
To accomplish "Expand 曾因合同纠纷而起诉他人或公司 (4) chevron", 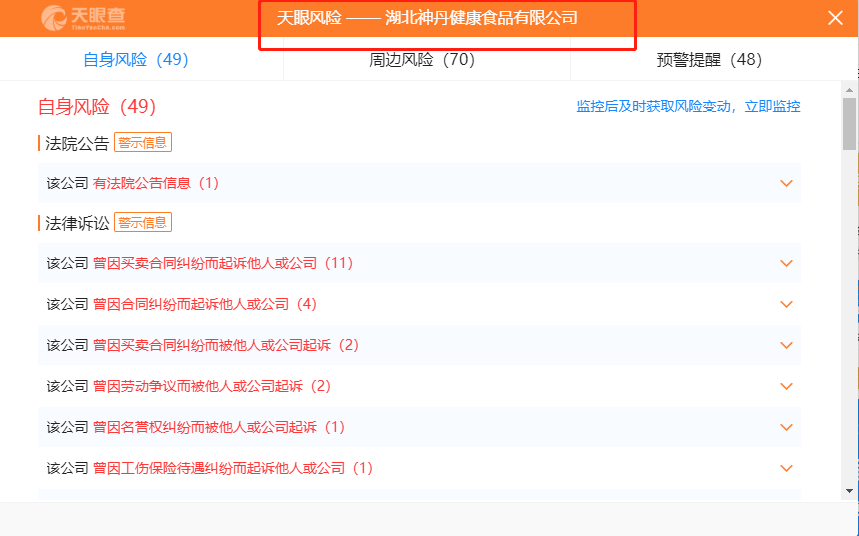I will [786, 304].
